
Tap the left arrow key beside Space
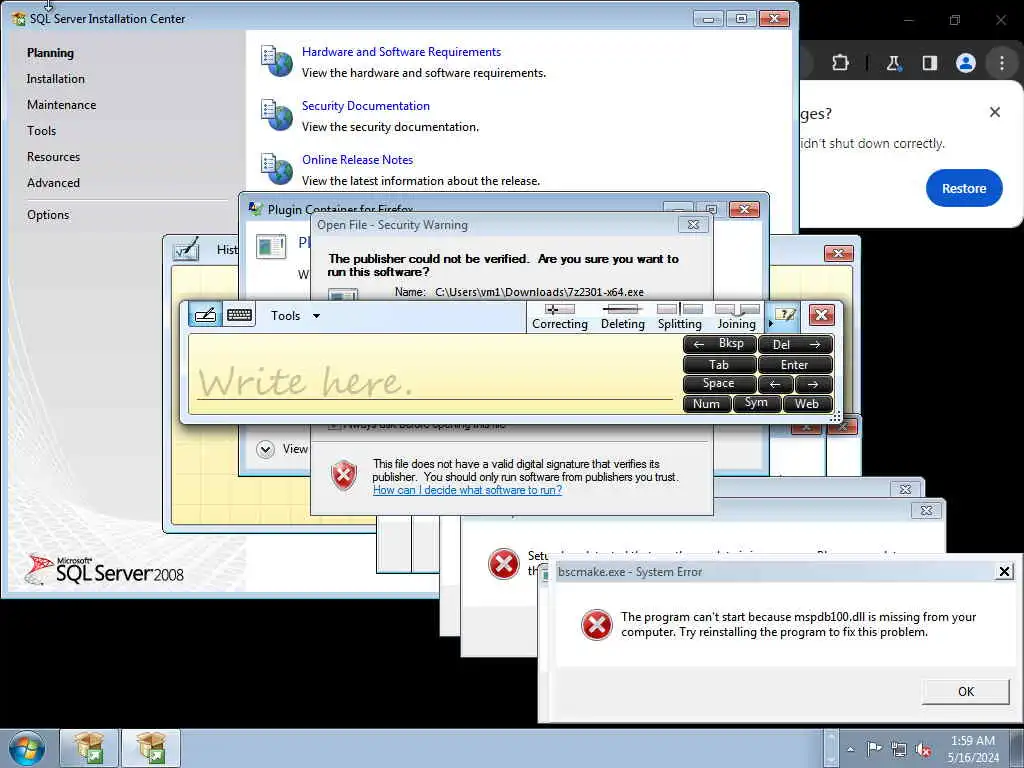pos(776,384)
